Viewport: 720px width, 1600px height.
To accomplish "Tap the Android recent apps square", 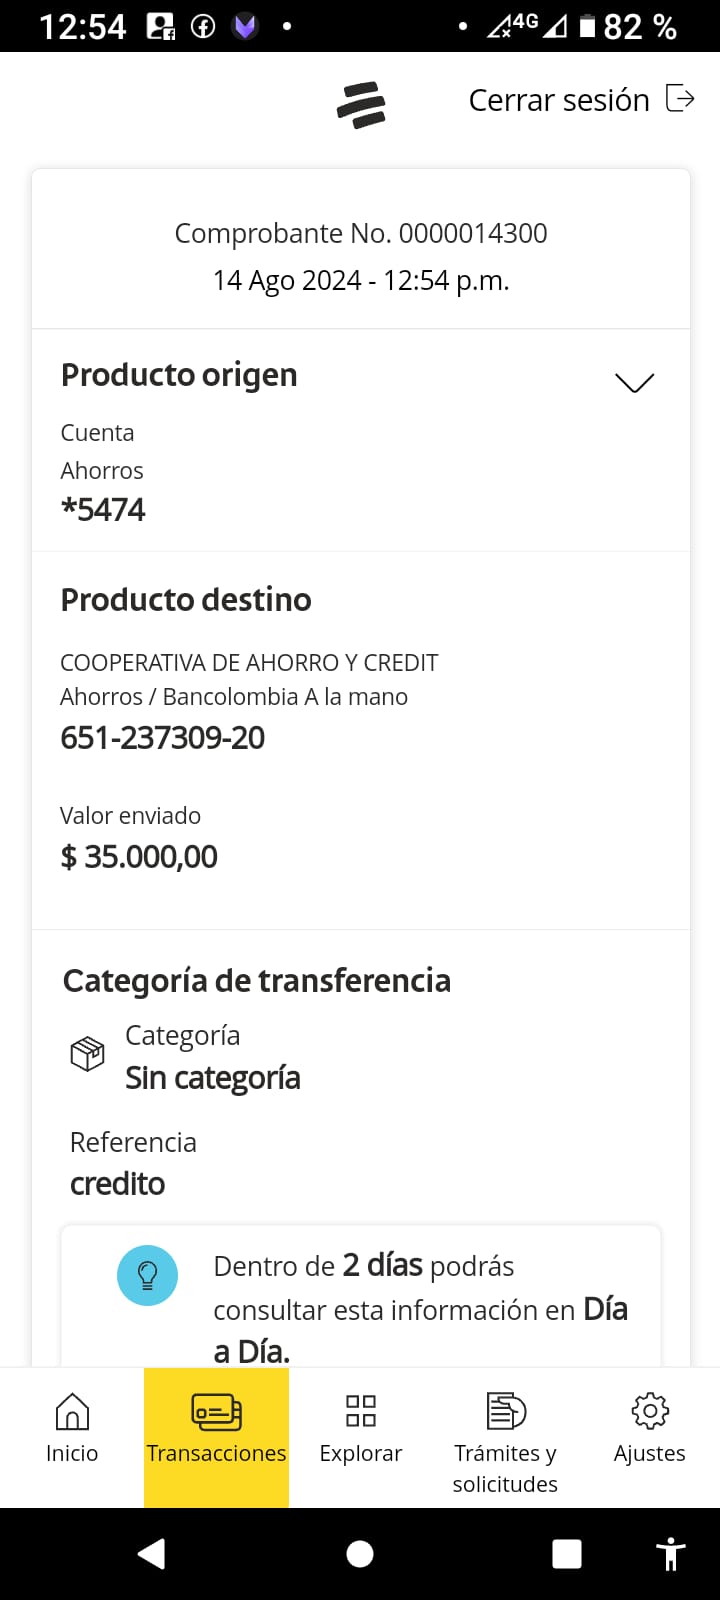I will pyautogui.click(x=567, y=1553).
